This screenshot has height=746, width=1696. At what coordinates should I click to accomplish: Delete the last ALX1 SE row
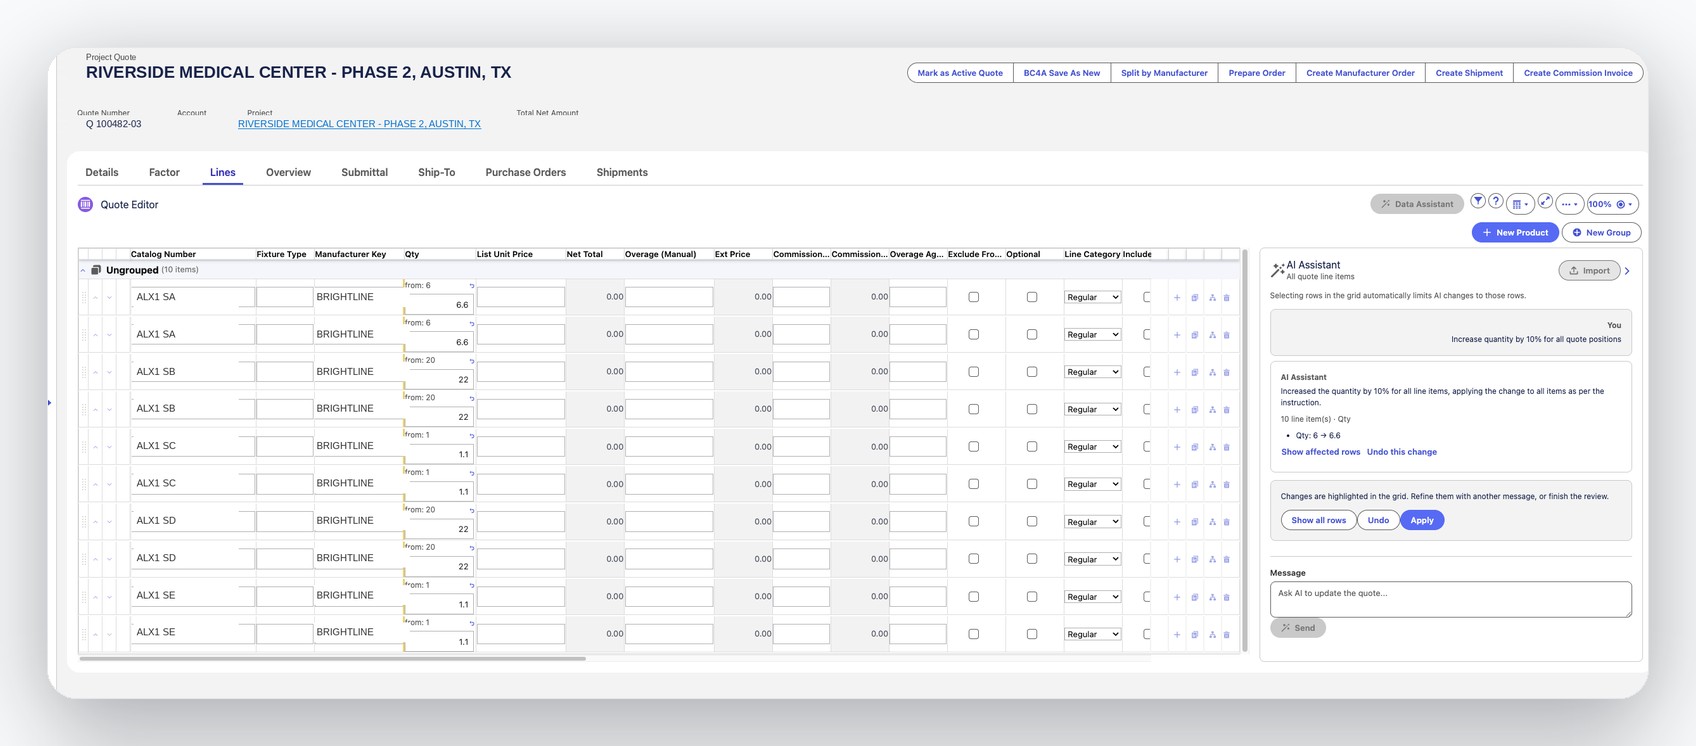tap(1227, 634)
